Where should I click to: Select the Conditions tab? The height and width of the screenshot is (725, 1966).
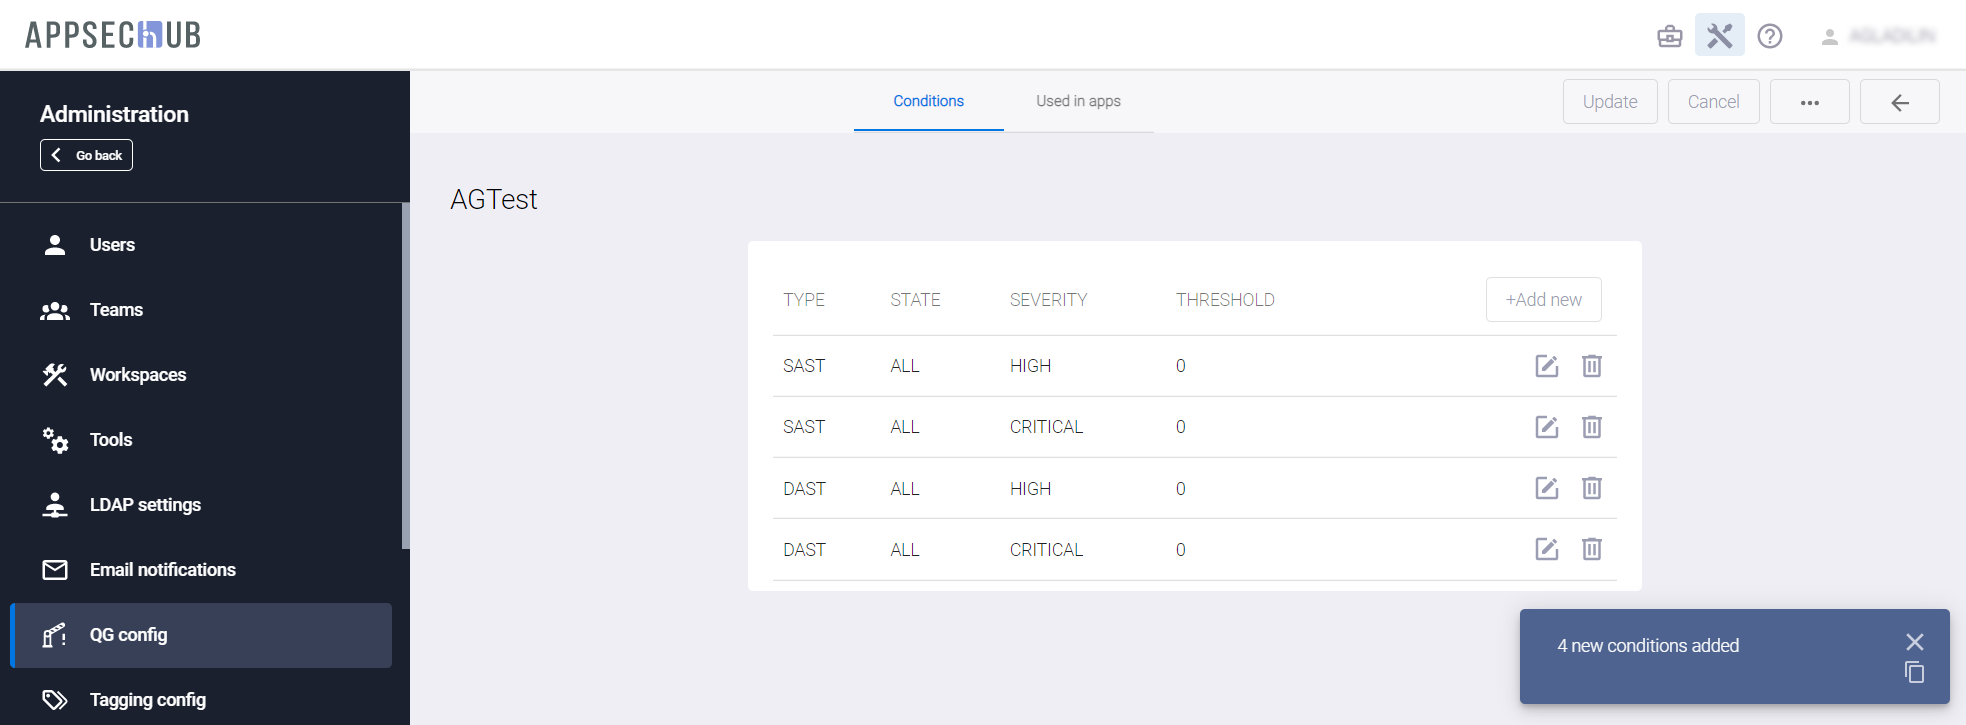(x=928, y=101)
